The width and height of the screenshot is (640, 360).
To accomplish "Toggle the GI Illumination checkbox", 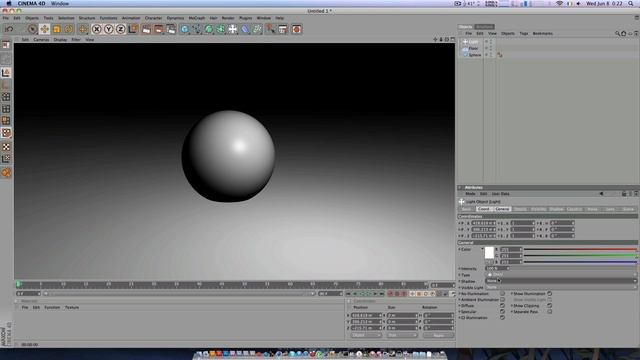I will point(502,318).
